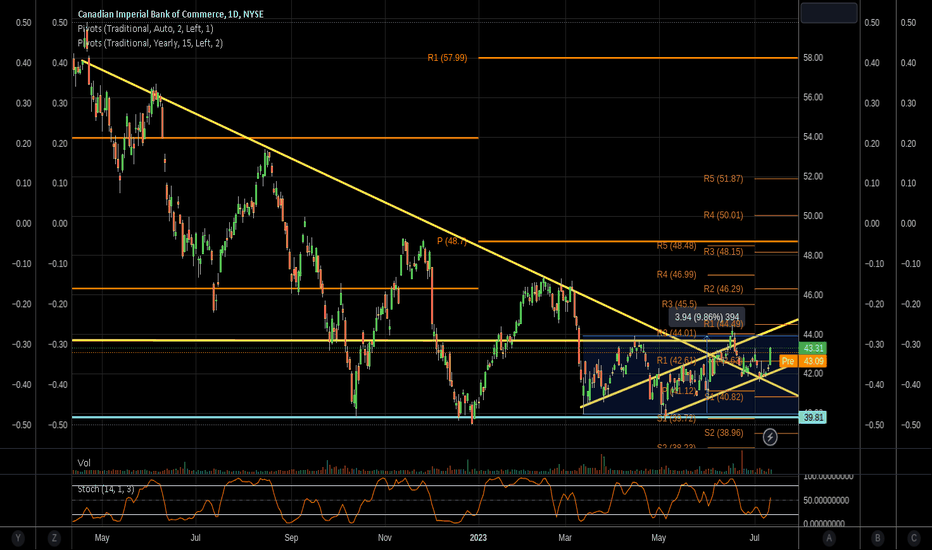Click the S1 (40.82) pivot label
The height and width of the screenshot is (550, 932).
tap(723, 397)
